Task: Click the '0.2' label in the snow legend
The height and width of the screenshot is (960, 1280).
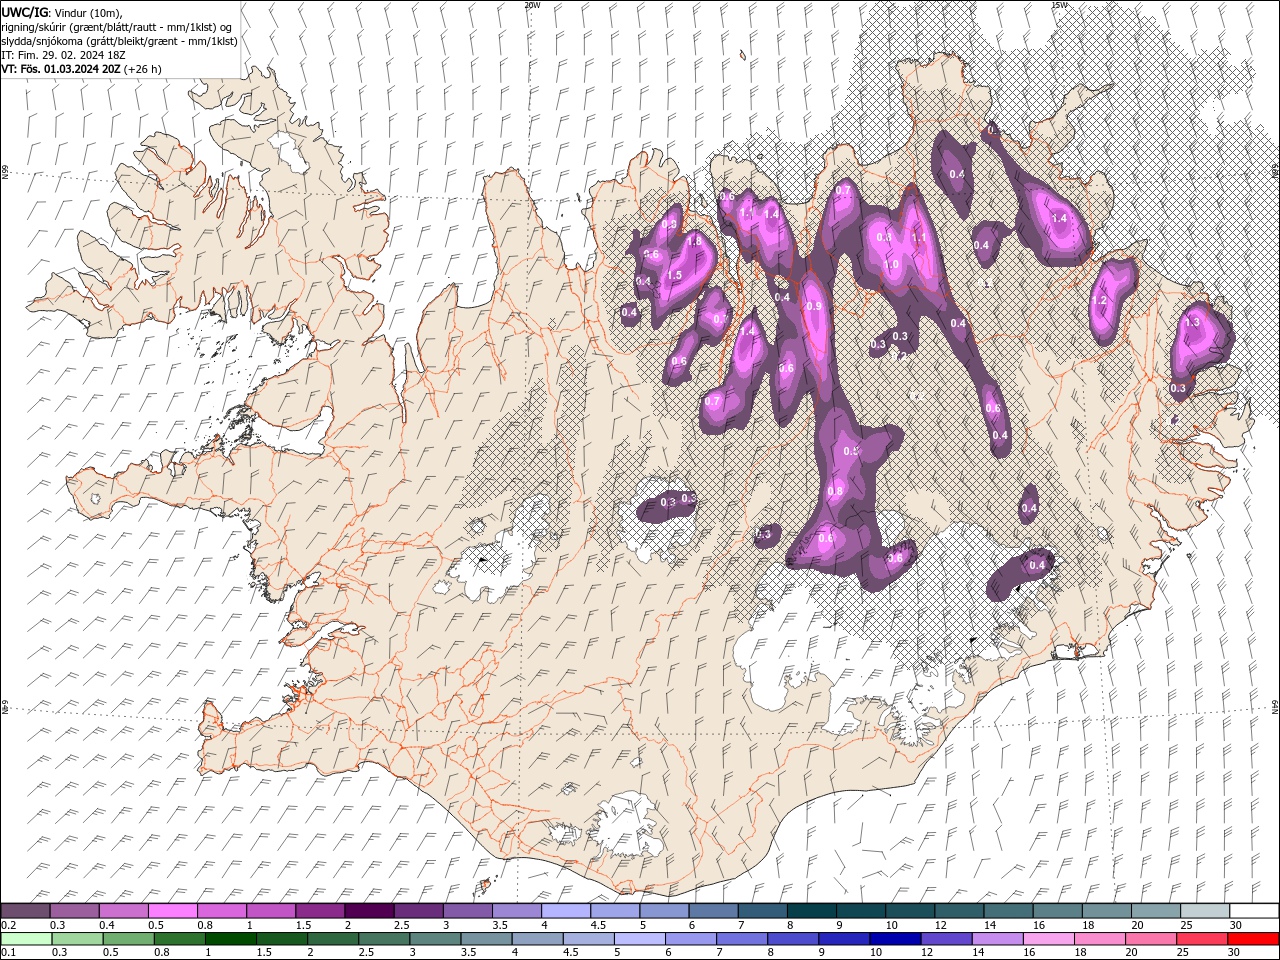Action: click(x=7, y=925)
